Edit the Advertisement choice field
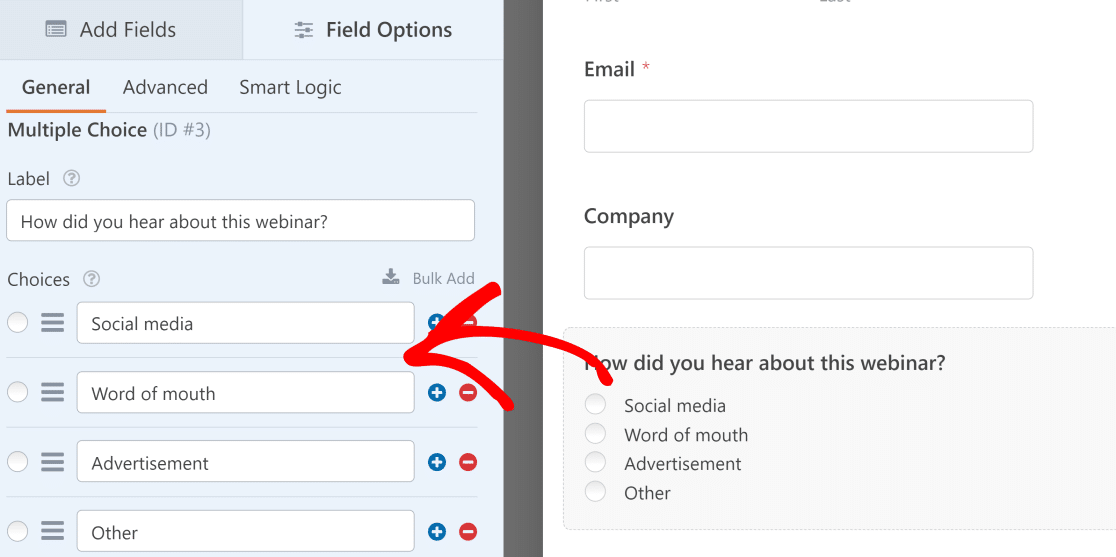This screenshot has height=557, width=1116. pyautogui.click(x=246, y=462)
